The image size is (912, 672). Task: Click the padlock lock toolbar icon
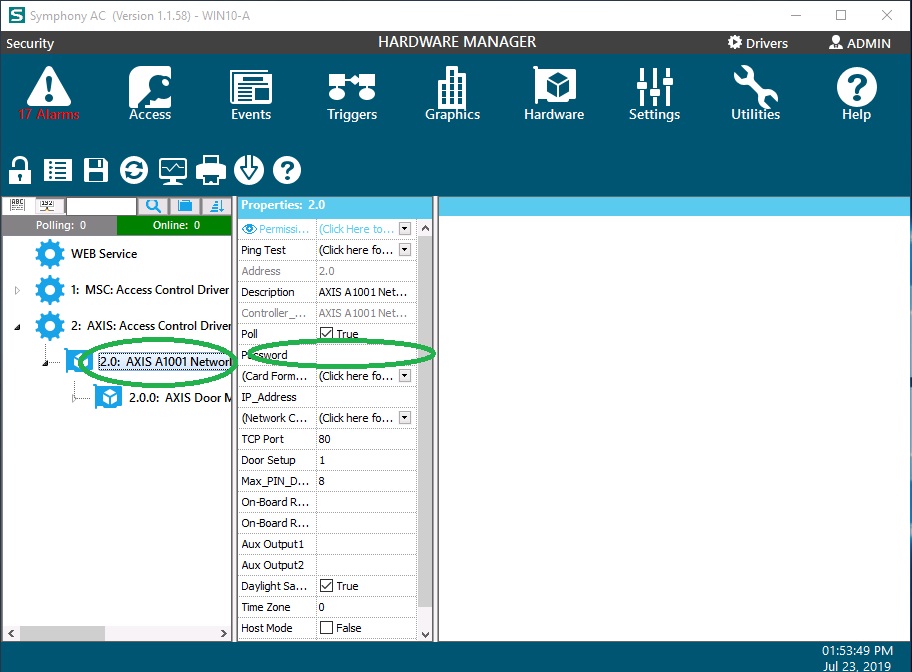[20, 170]
